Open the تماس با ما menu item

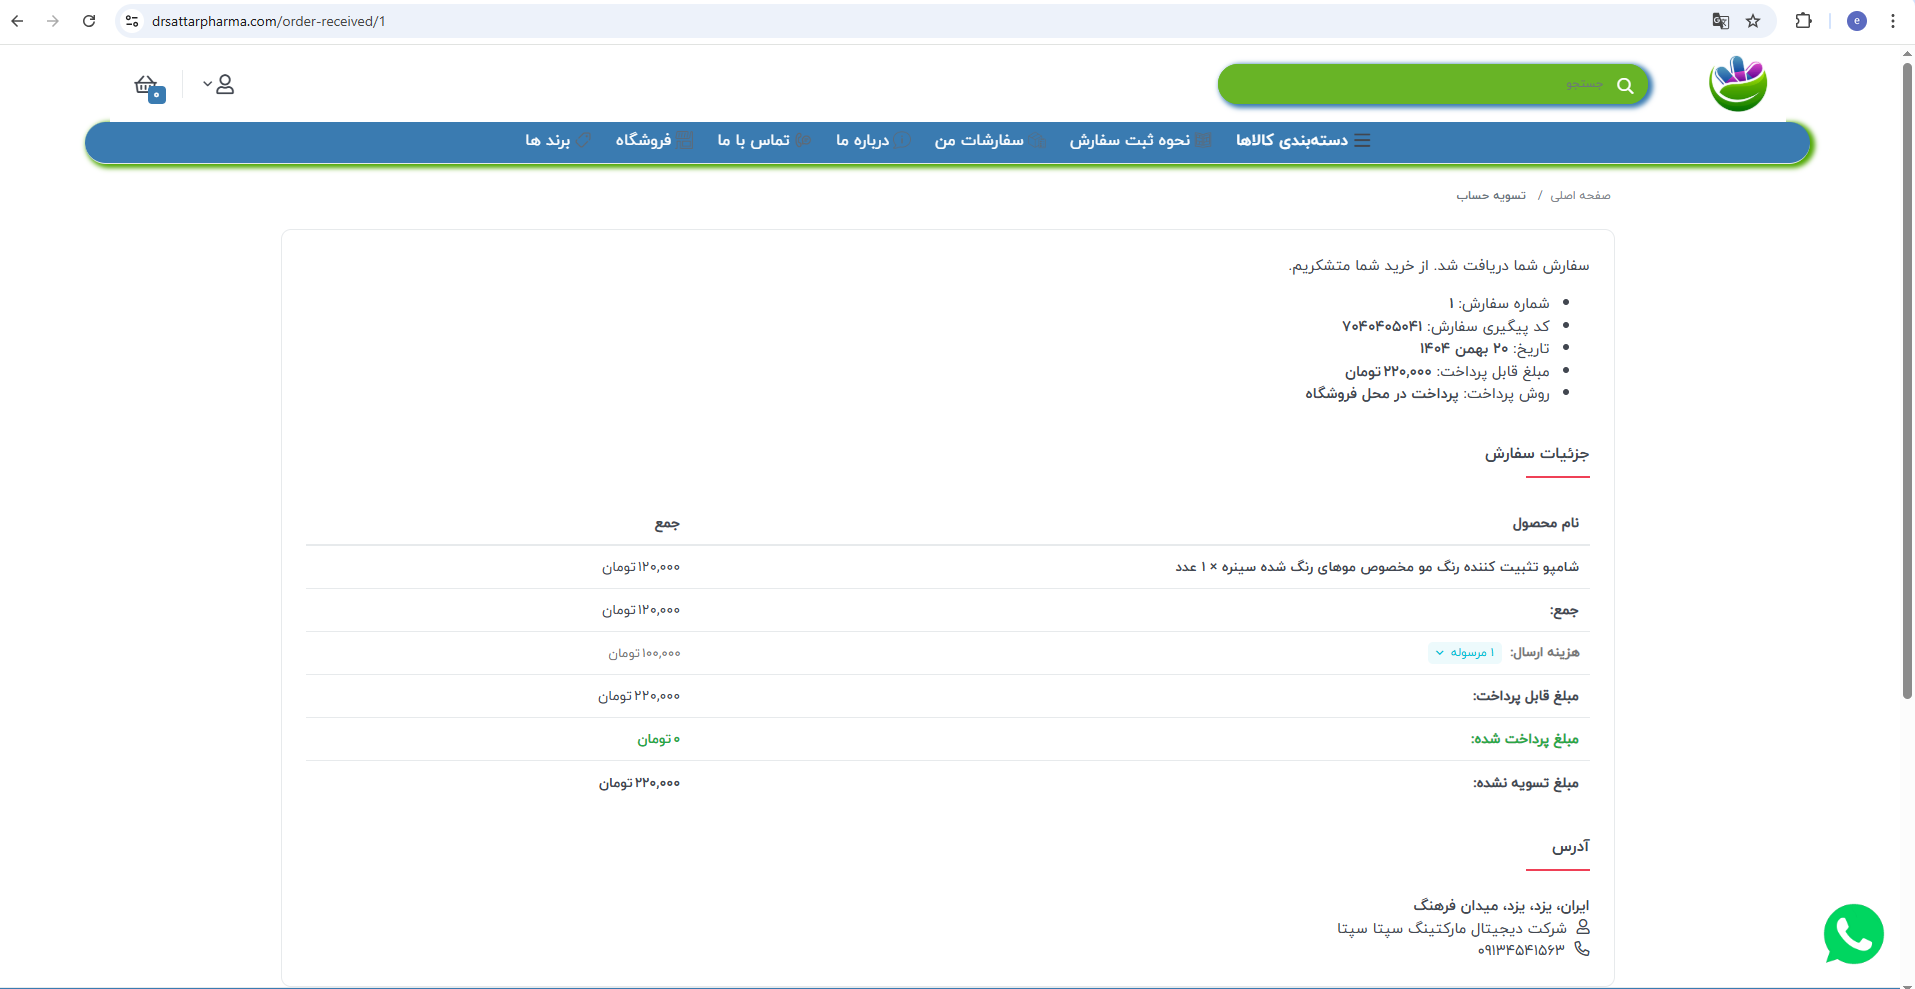click(763, 141)
